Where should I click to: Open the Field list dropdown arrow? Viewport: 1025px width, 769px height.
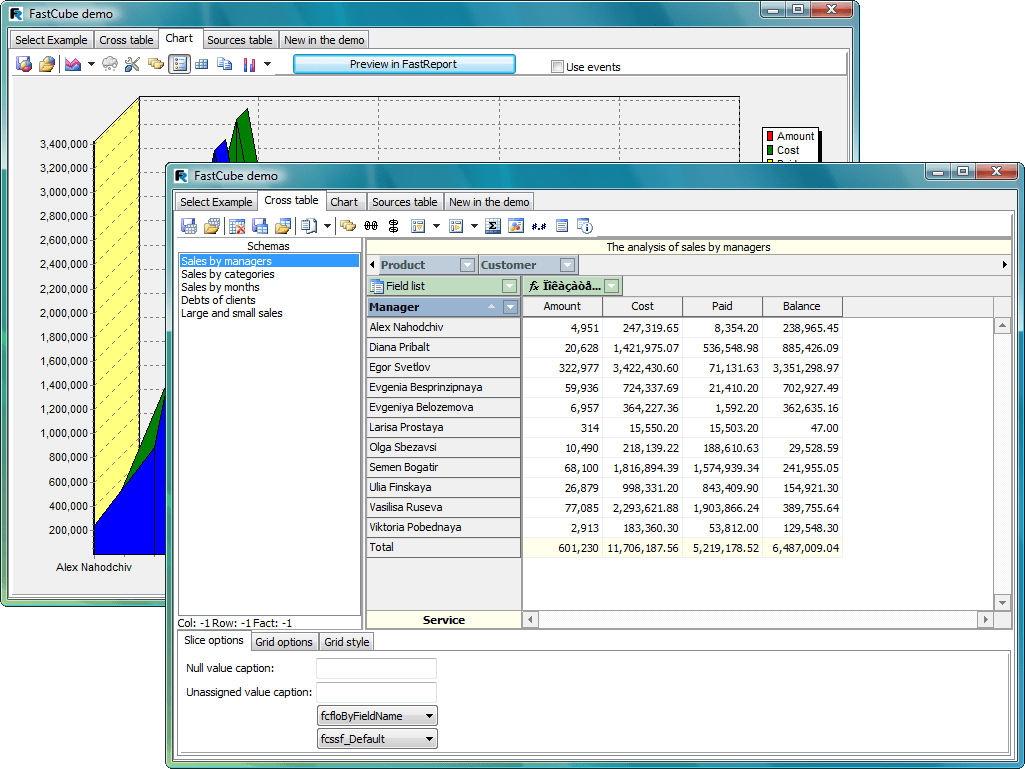pos(509,286)
